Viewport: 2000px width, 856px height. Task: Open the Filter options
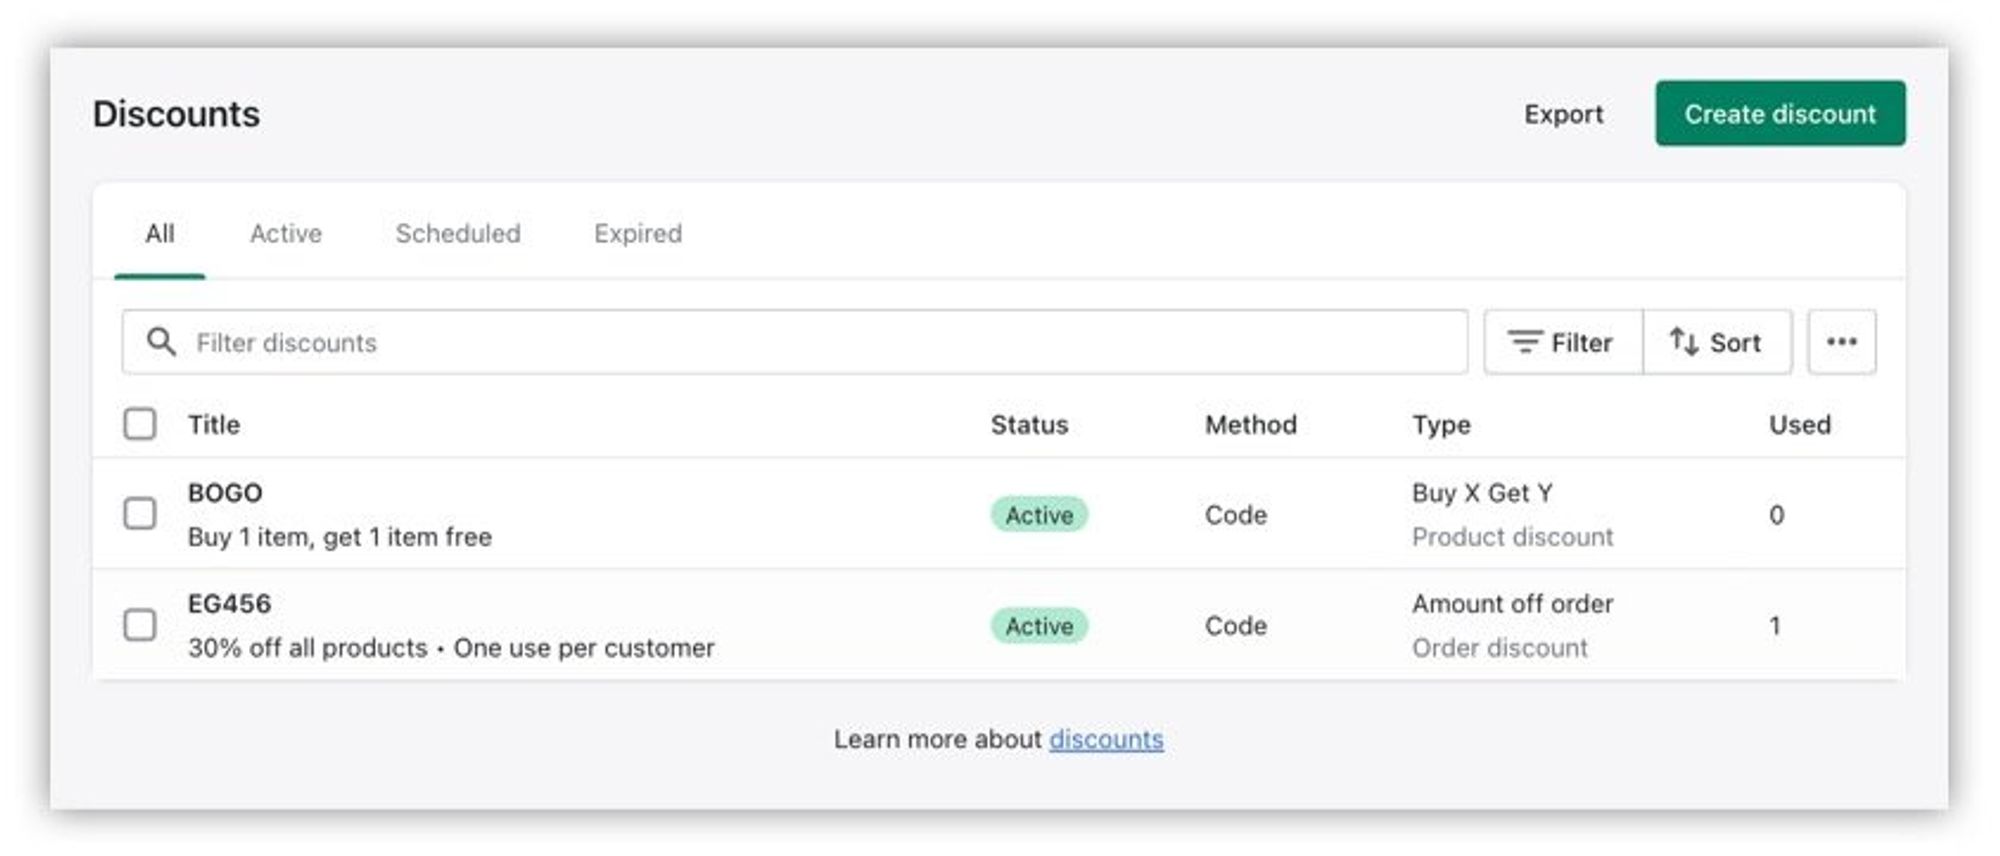coord(1562,342)
